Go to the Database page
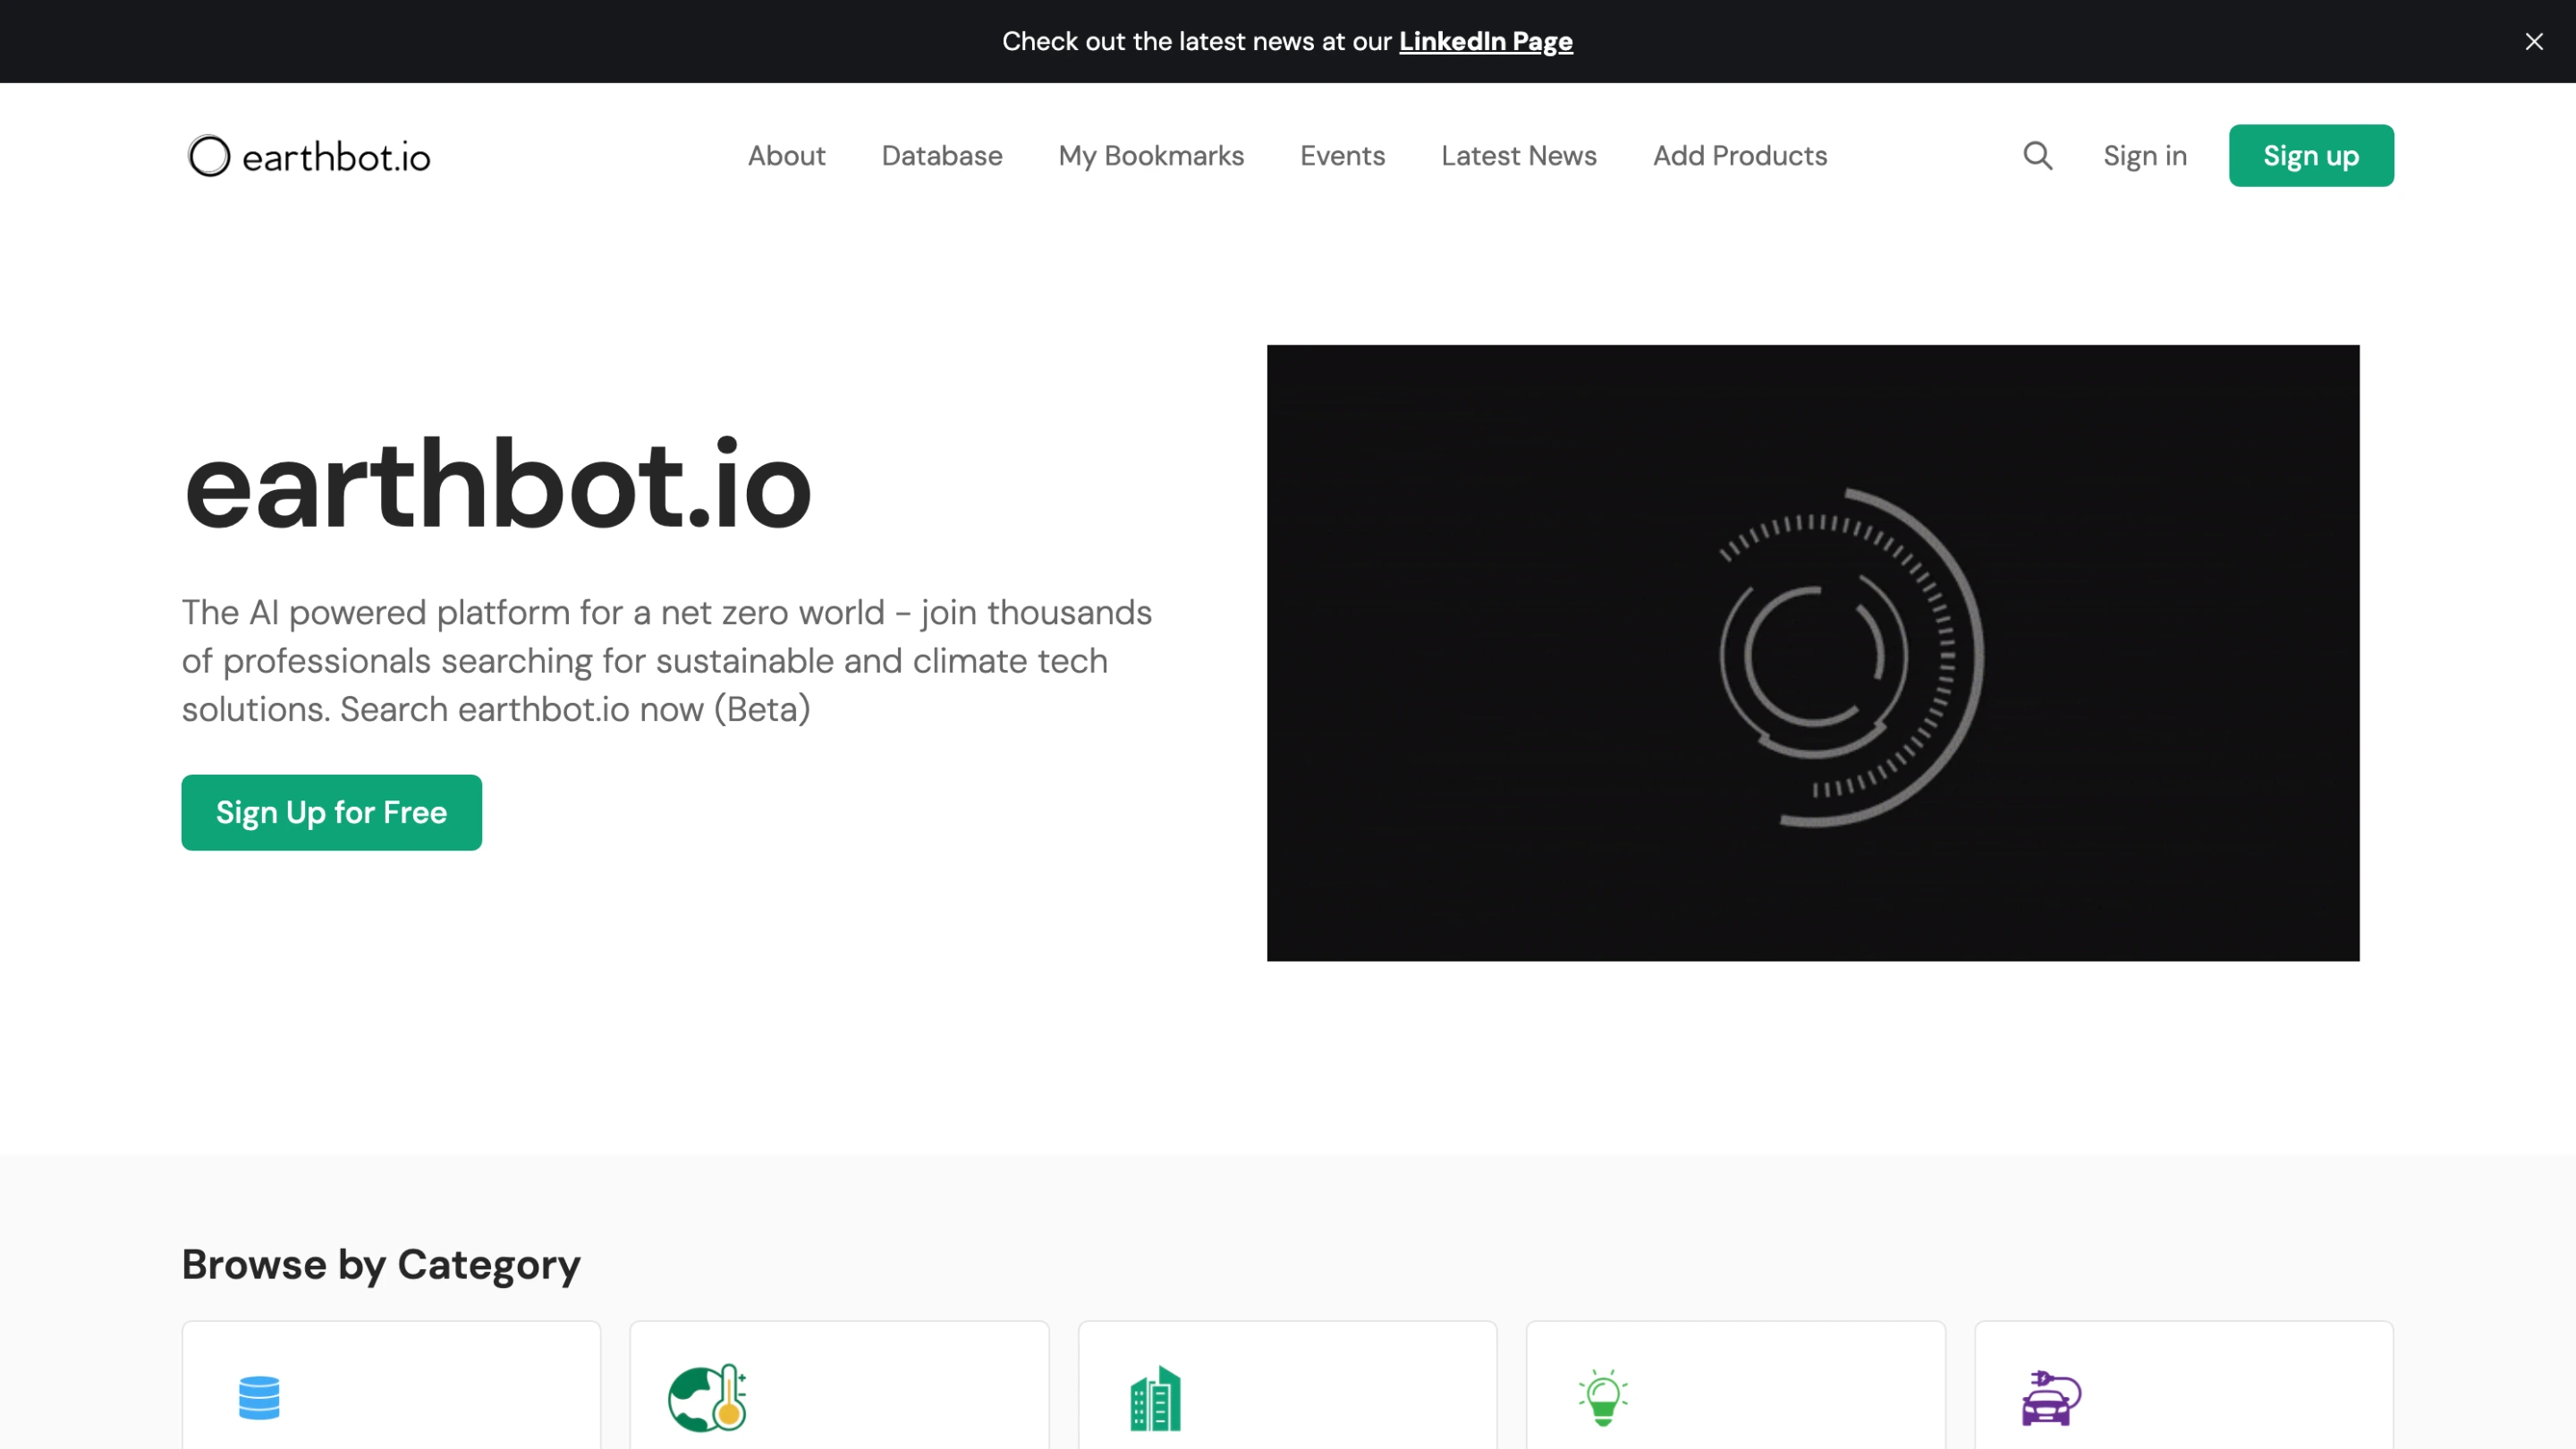Viewport: 2576px width, 1449px height. tap(941, 156)
